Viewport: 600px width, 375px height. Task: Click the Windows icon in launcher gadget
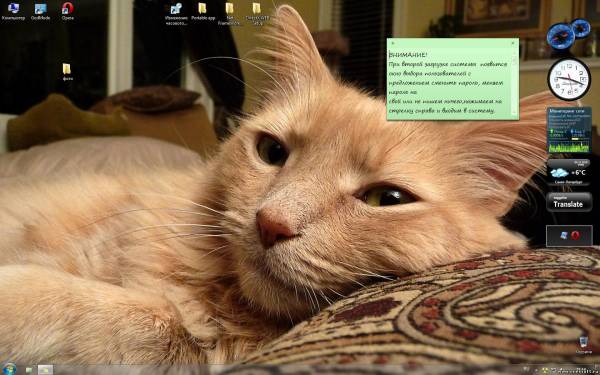[564, 235]
